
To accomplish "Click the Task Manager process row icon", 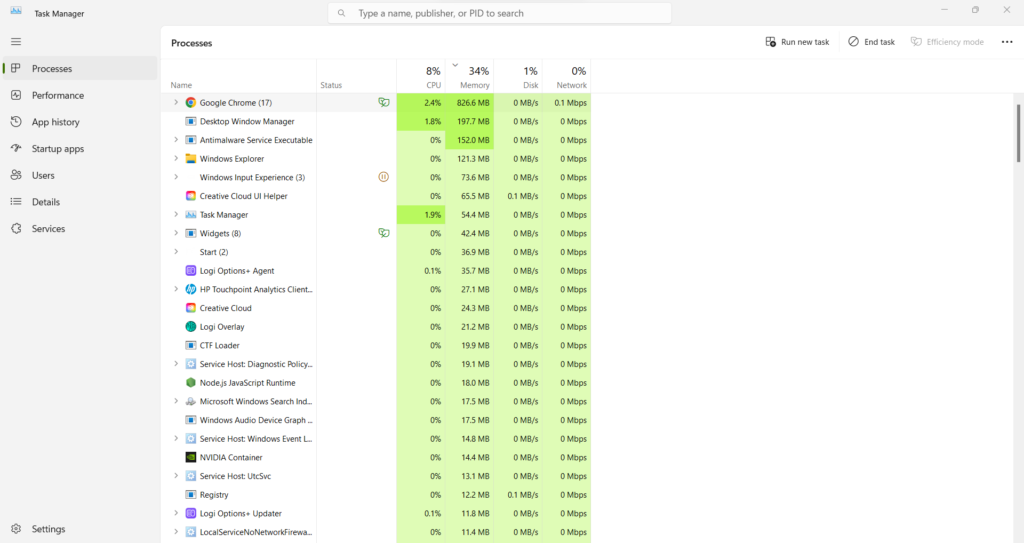I will pyautogui.click(x=191, y=215).
